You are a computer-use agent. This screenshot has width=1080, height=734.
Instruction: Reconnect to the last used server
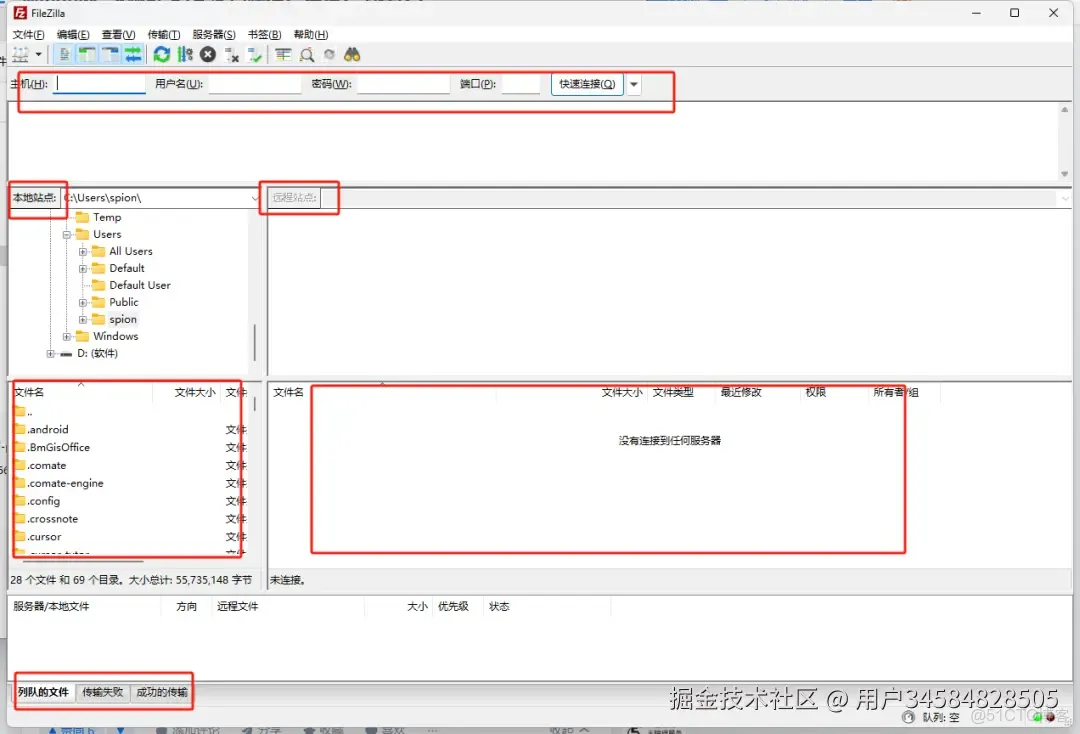point(256,55)
